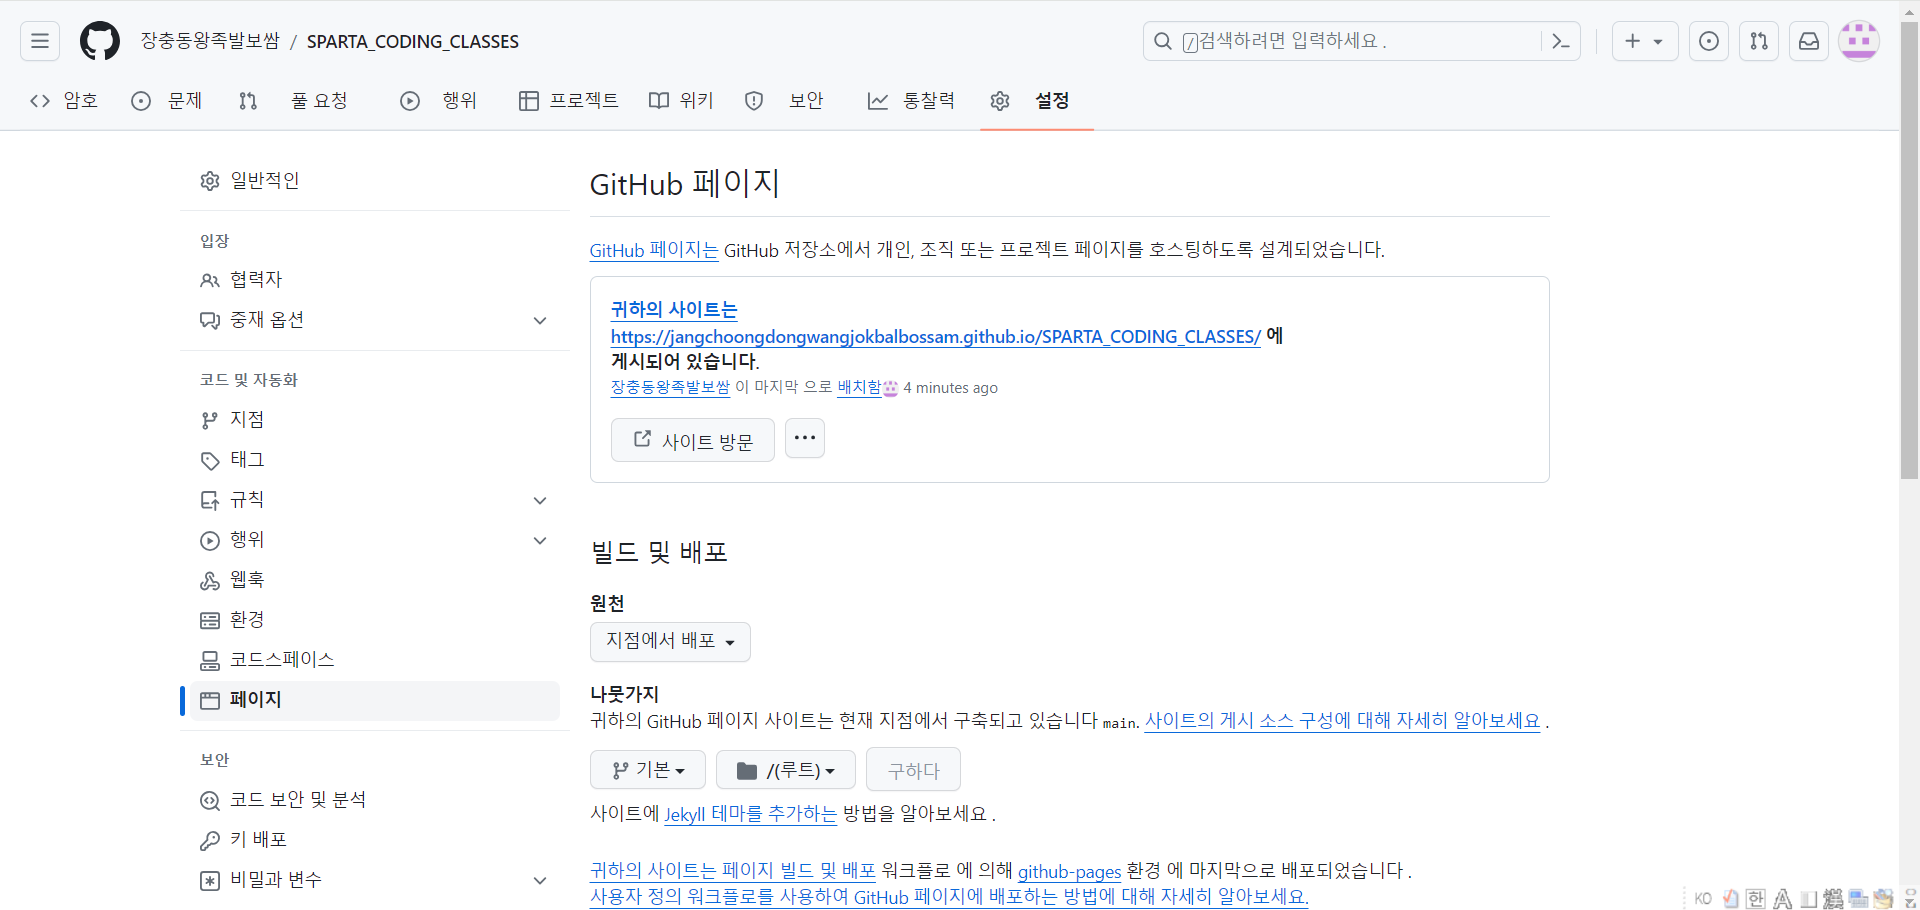This screenshot has height=910, width=1920.
Task: Switch to the 위키 tab
Action: pyautogui.click(x=681, y=101)
